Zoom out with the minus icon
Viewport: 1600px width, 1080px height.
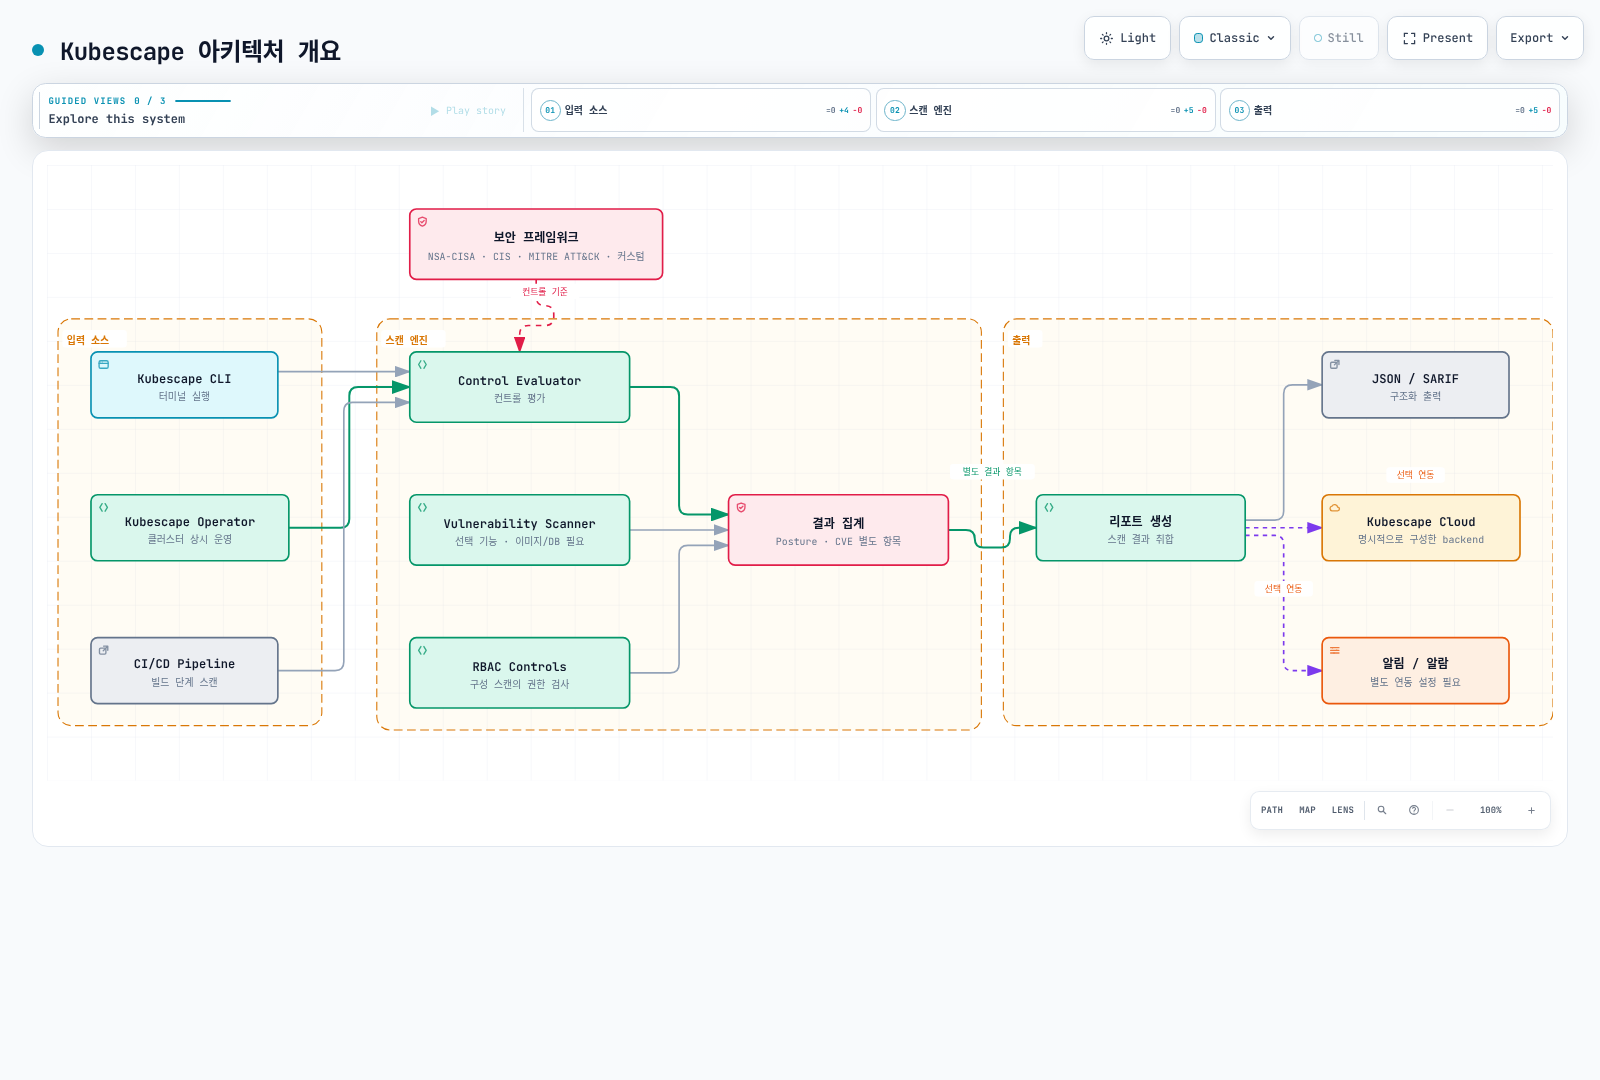[1450, 810]
